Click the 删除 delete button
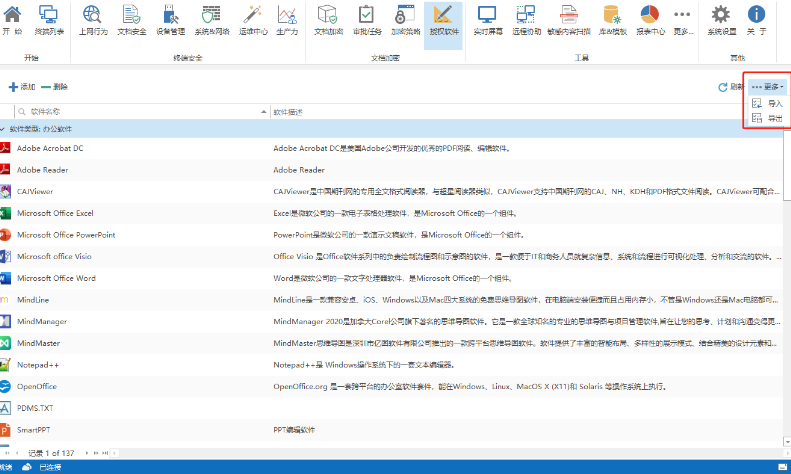Viewport: 791px width, 474px height. pos(55,87)
